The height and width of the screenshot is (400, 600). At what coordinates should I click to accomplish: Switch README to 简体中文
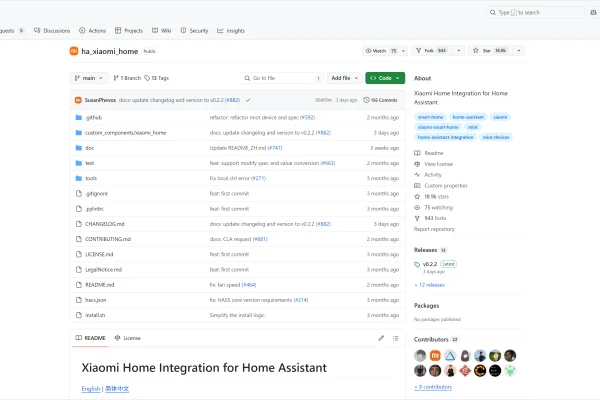point(117,389)
